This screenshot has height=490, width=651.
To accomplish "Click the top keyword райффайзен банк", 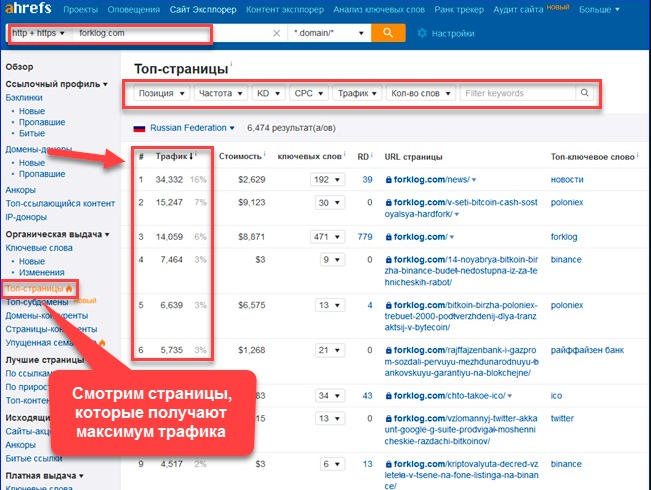I will (587, 350).
